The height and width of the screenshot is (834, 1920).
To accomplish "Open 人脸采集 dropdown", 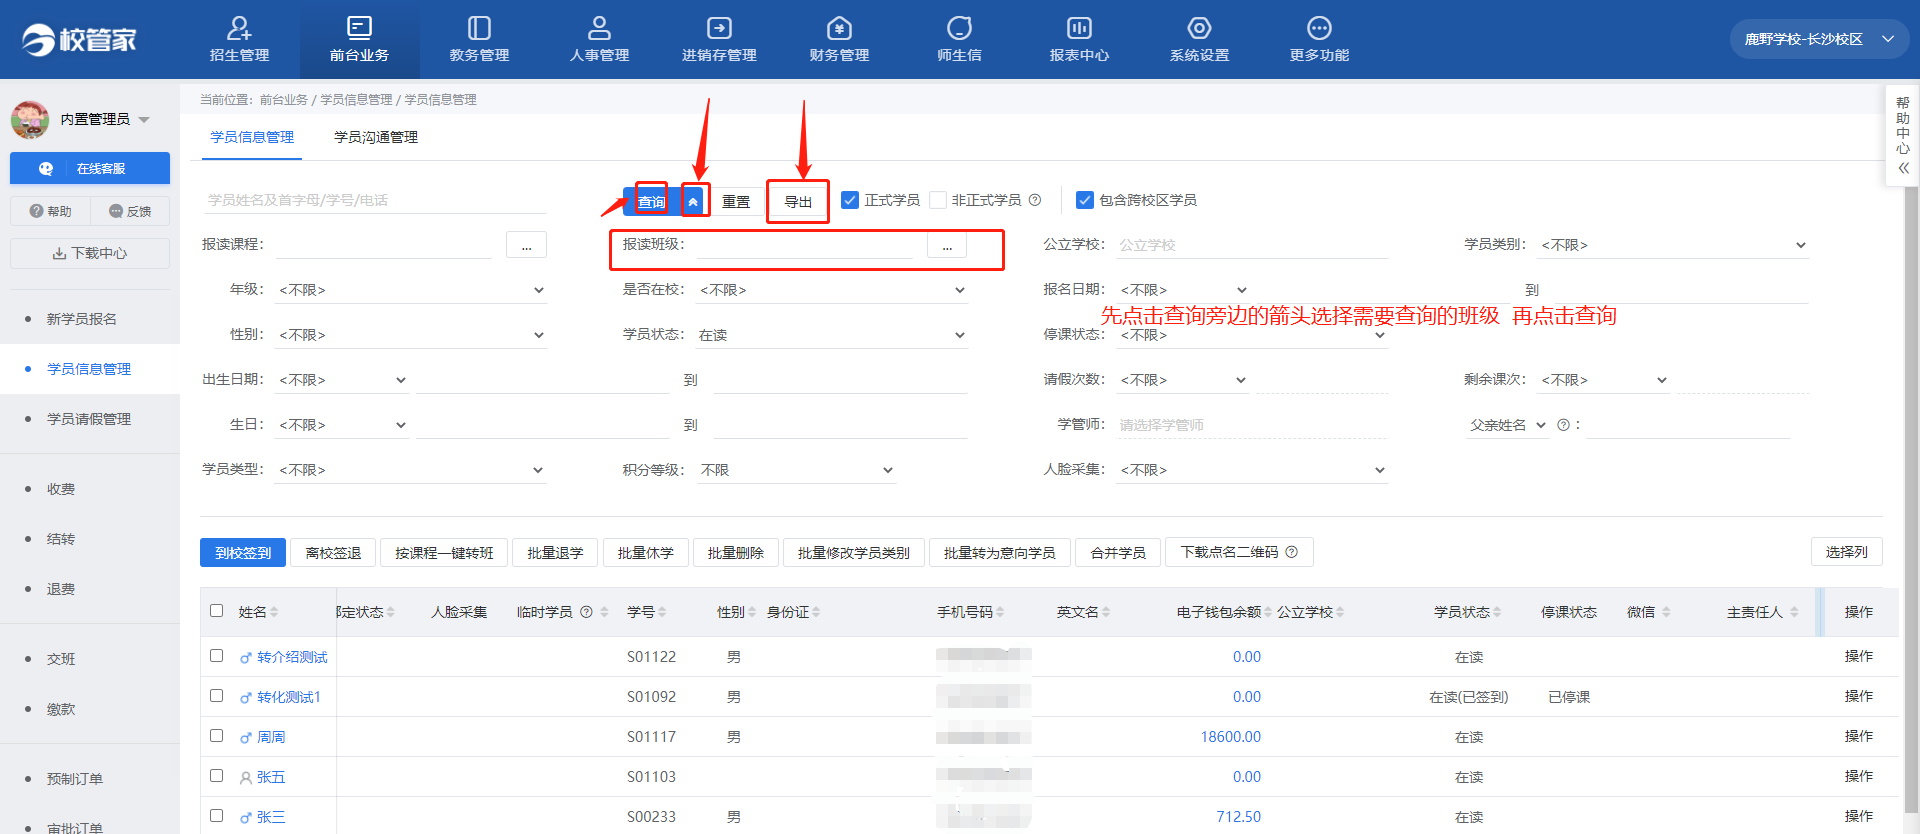I will pyautogui.click(x=1252, y=470).
